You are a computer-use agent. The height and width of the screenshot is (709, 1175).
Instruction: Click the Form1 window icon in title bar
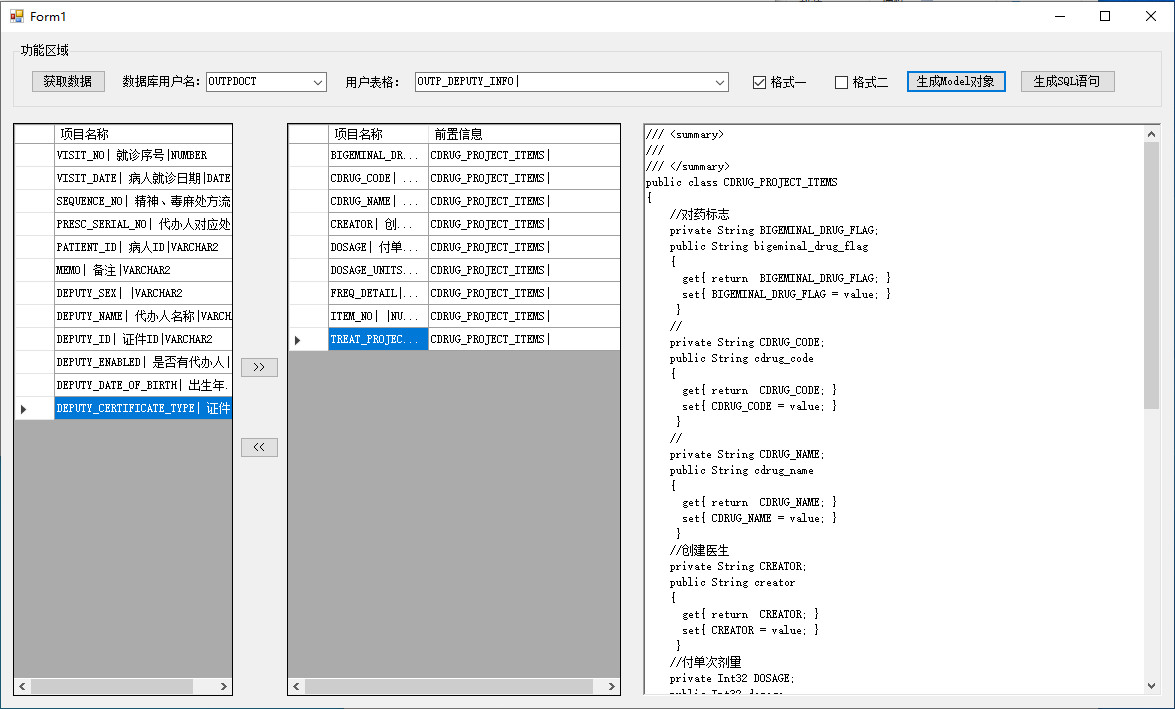(16, 16)
